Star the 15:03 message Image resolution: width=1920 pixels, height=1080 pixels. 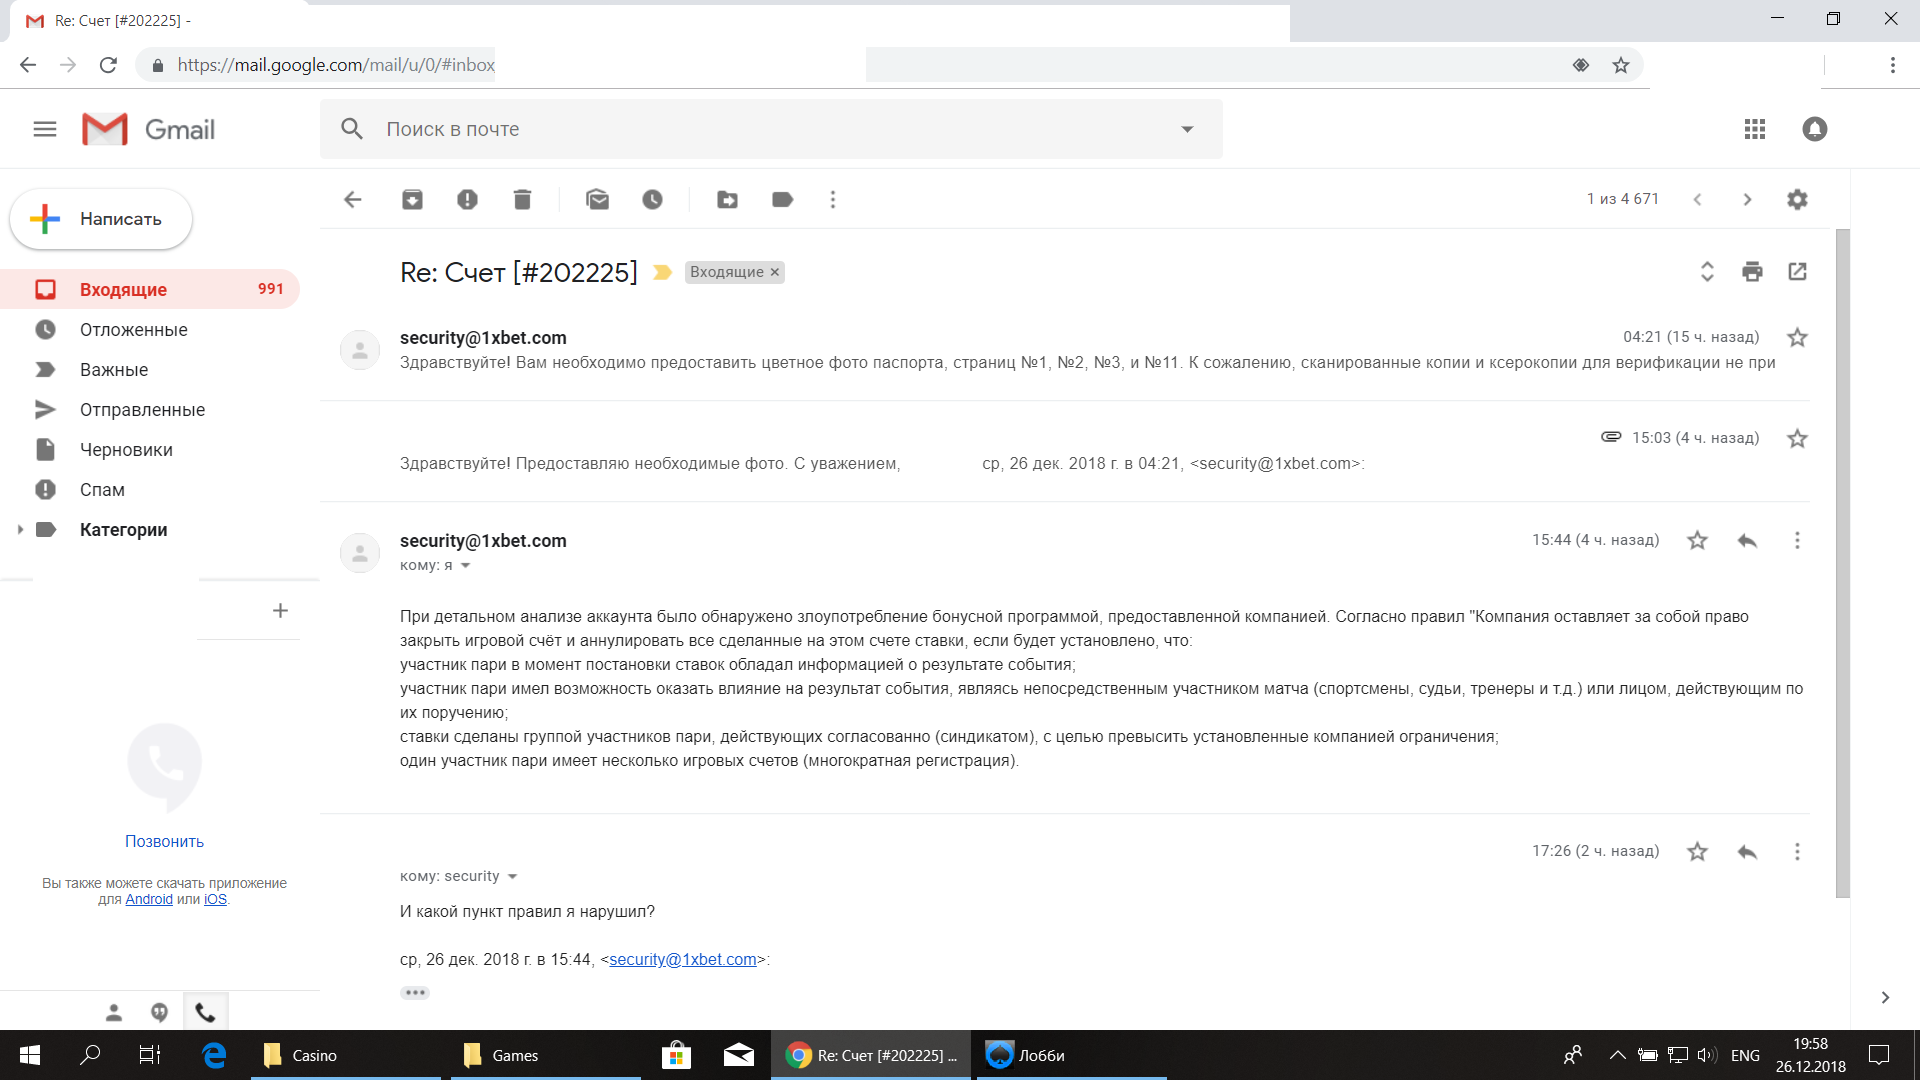[1797, 438]
